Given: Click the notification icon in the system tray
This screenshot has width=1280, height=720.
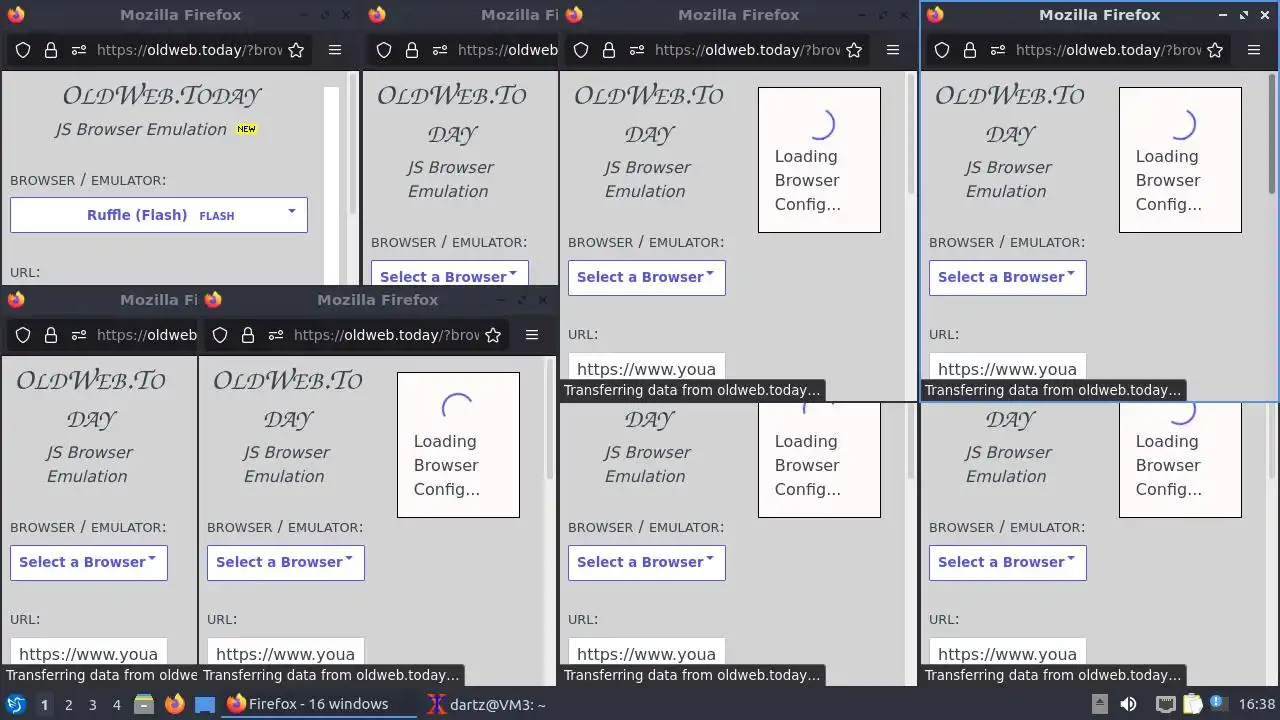Looking at the screenshot, I should pyautogui.click(x=1217, y=704).
